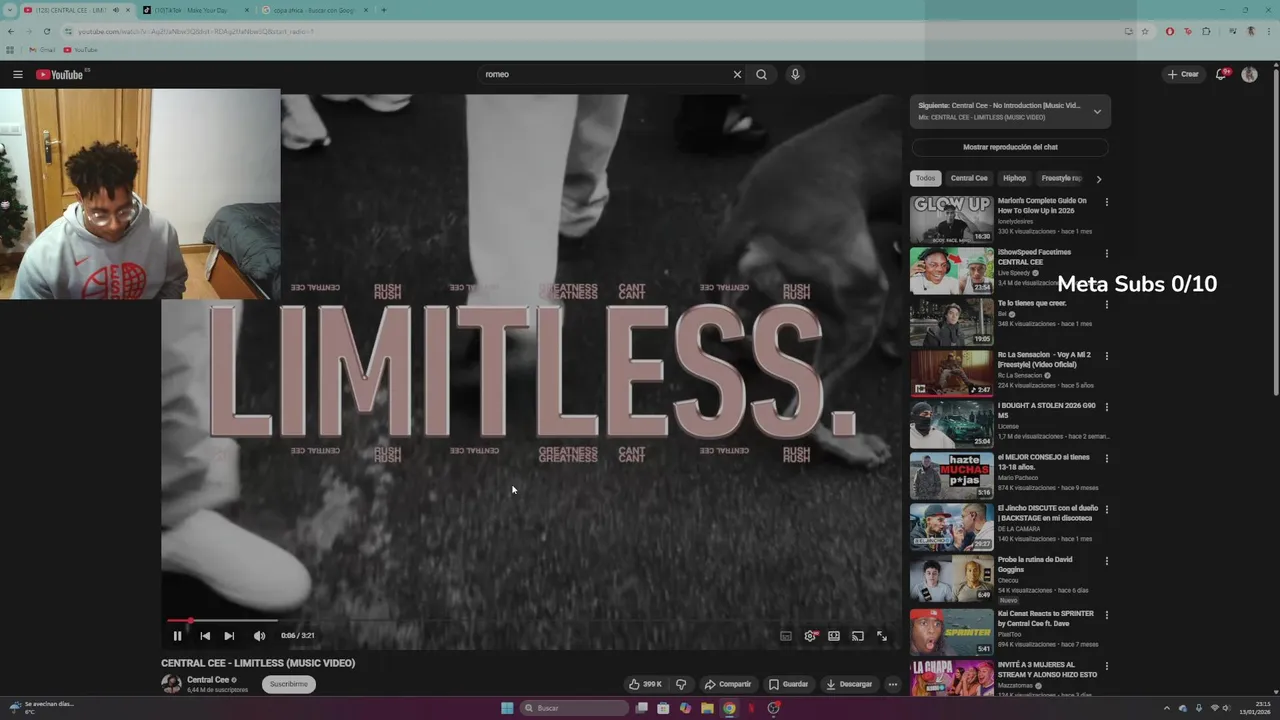Open the Windows Start menu
1280x720 pixels.
pyautogui.click(x=507, y=708)
